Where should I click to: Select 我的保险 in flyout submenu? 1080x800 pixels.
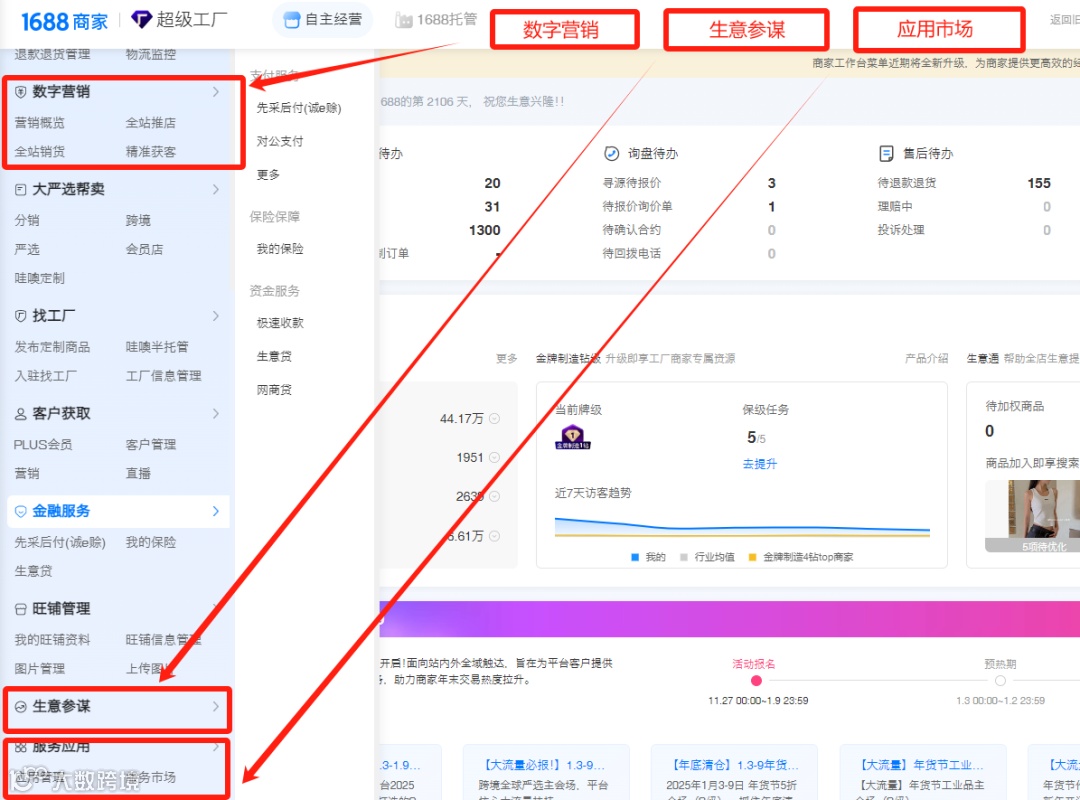(280, 249)
